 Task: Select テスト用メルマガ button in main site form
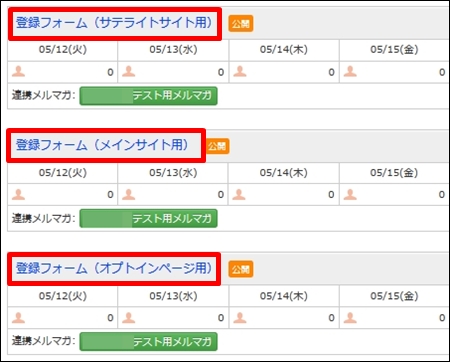149,218
